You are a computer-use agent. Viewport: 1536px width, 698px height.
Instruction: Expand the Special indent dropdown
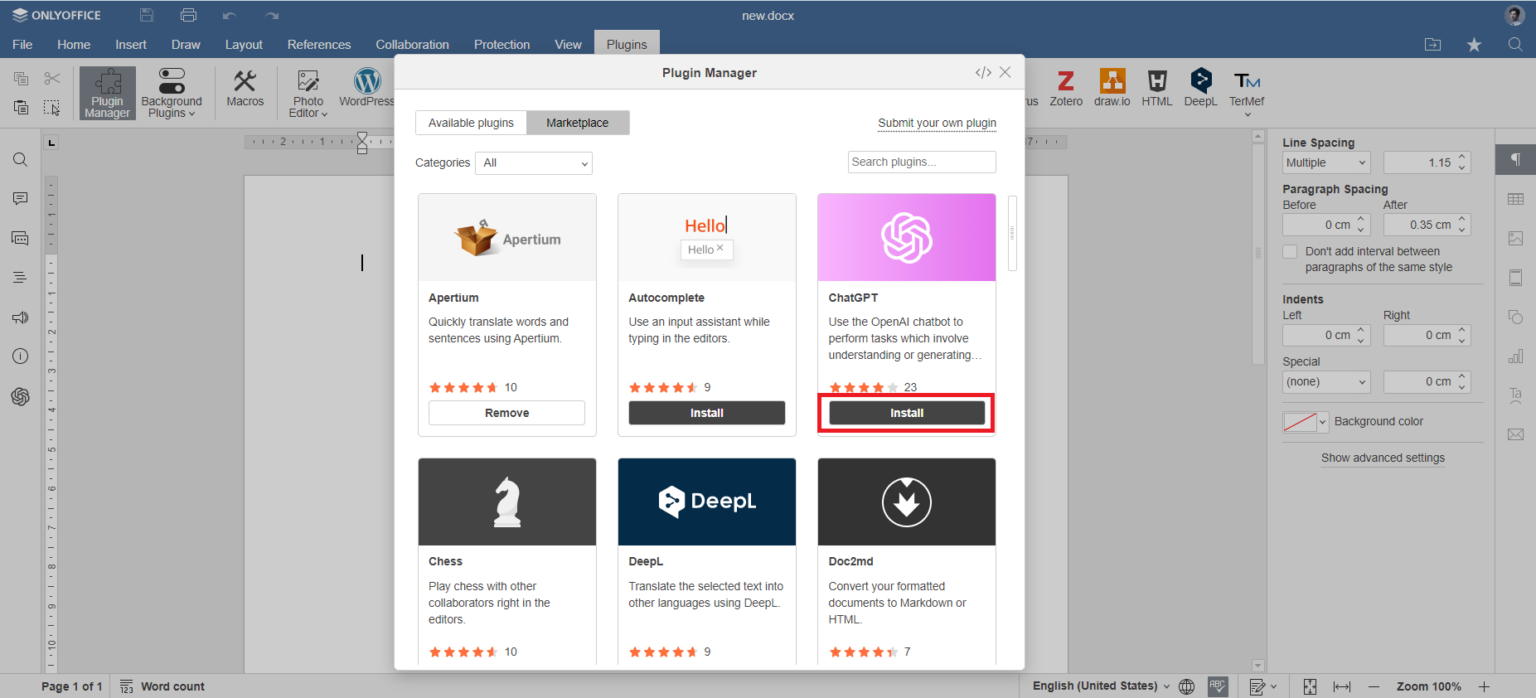pyautogui.click(x=1326, y=381)
